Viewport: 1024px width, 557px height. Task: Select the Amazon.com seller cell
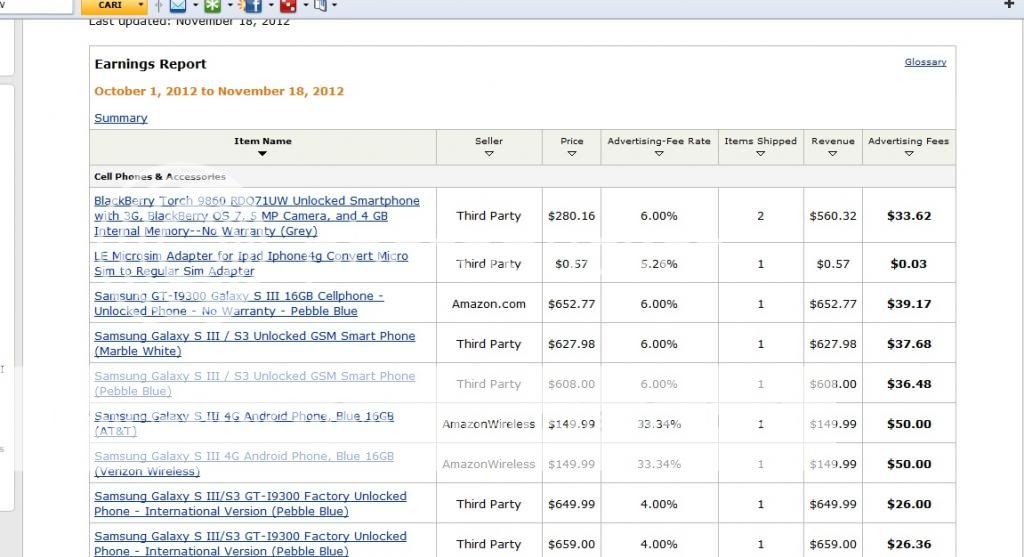(488, 304)
